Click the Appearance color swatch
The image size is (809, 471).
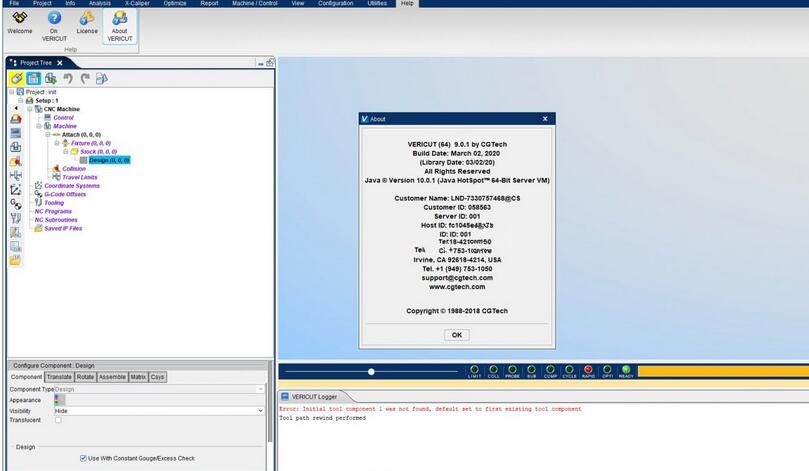59,400
